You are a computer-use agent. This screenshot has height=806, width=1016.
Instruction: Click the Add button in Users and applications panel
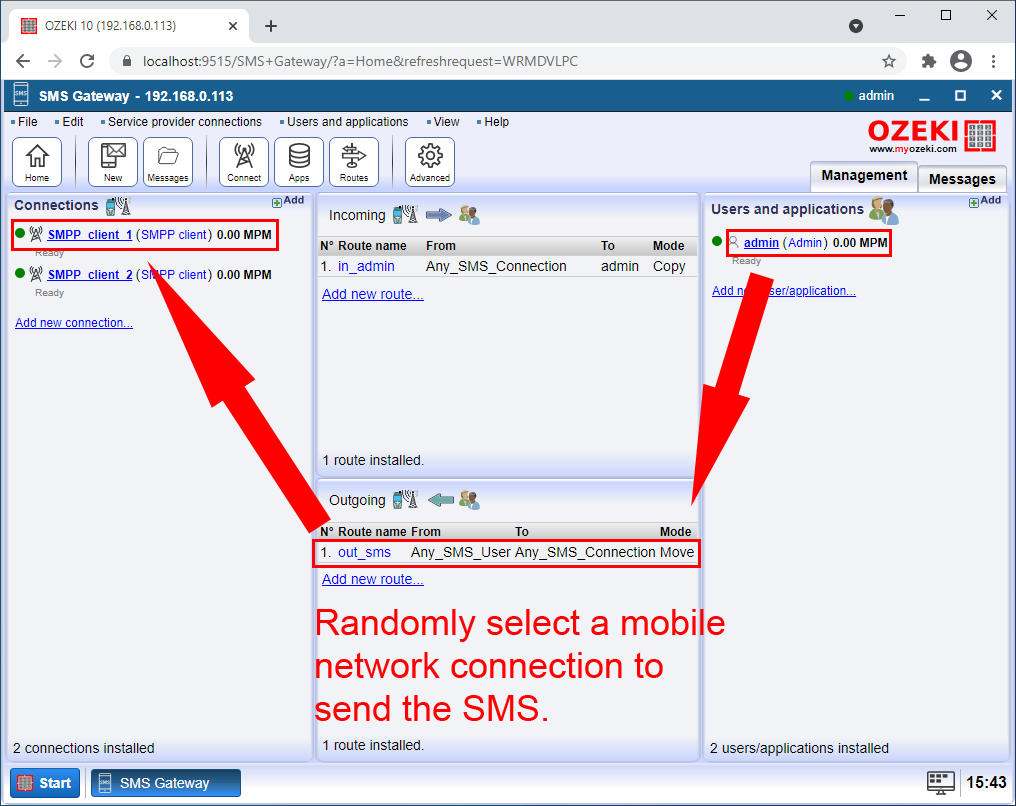985,201
